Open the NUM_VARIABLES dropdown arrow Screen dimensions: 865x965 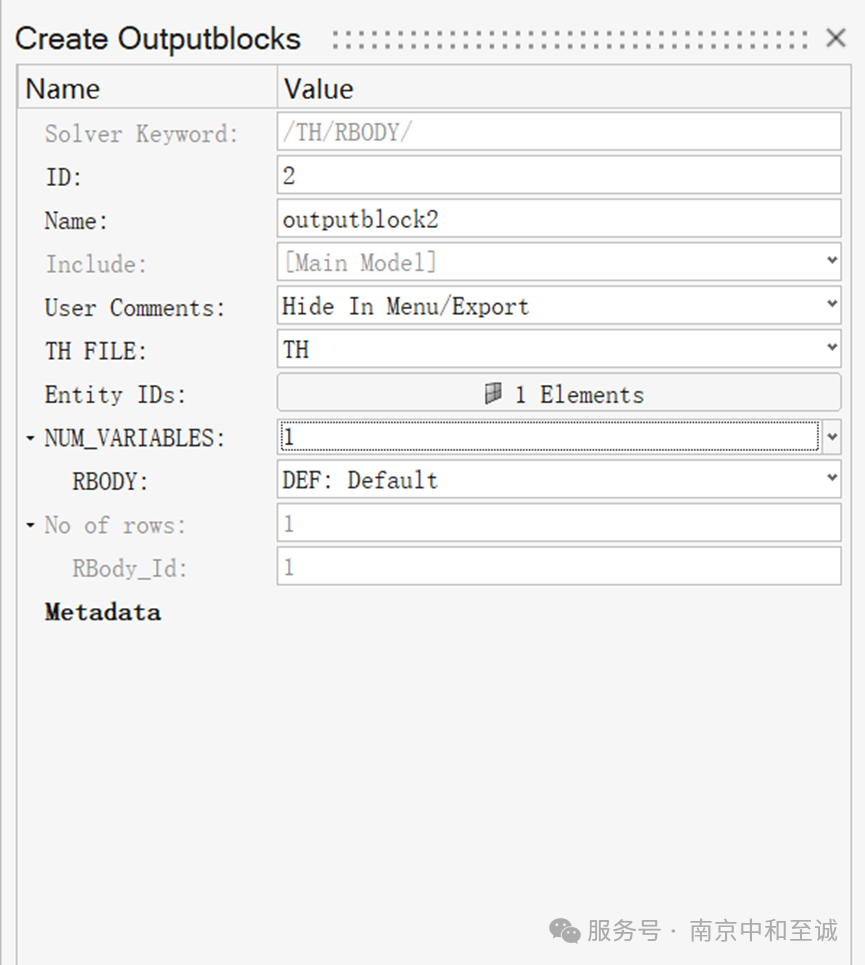(832, 436)
